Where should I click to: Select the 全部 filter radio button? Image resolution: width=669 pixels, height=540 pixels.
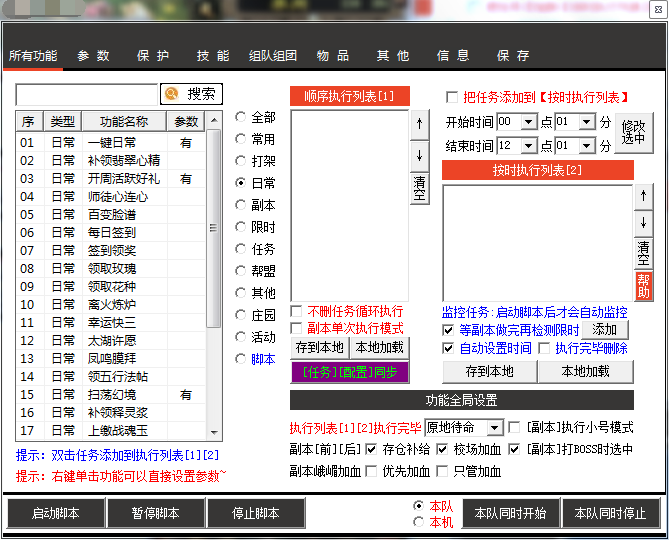pyautogui.click(x=241, y=117)
